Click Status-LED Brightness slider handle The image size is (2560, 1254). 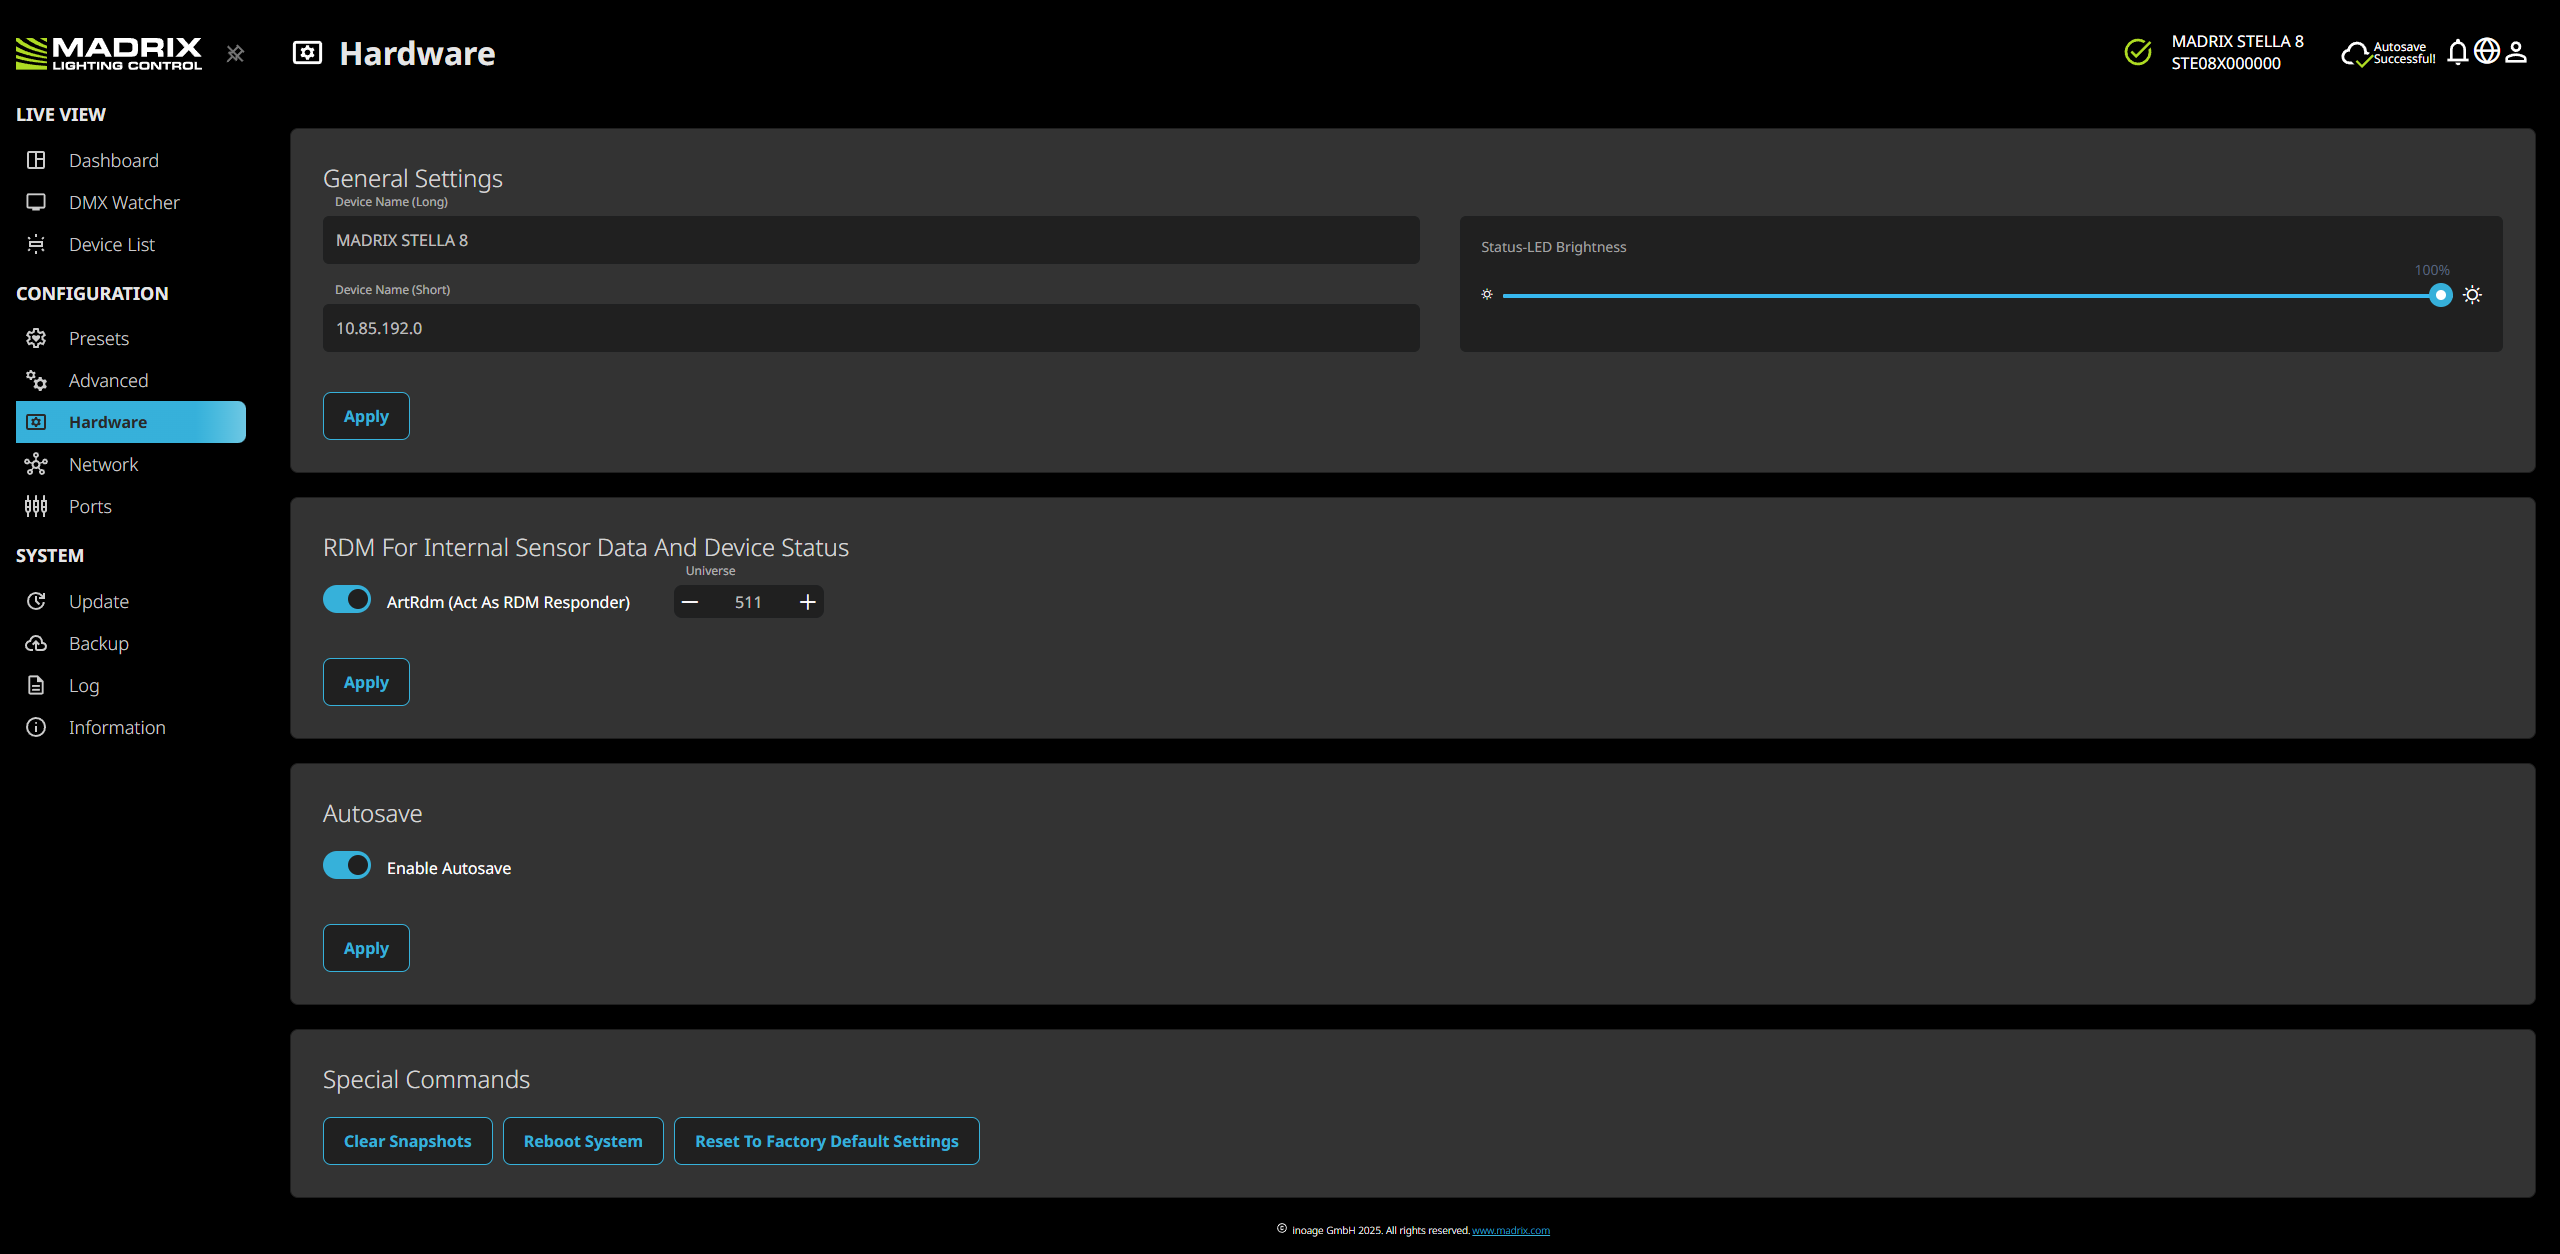click(x=2441, y=295)
